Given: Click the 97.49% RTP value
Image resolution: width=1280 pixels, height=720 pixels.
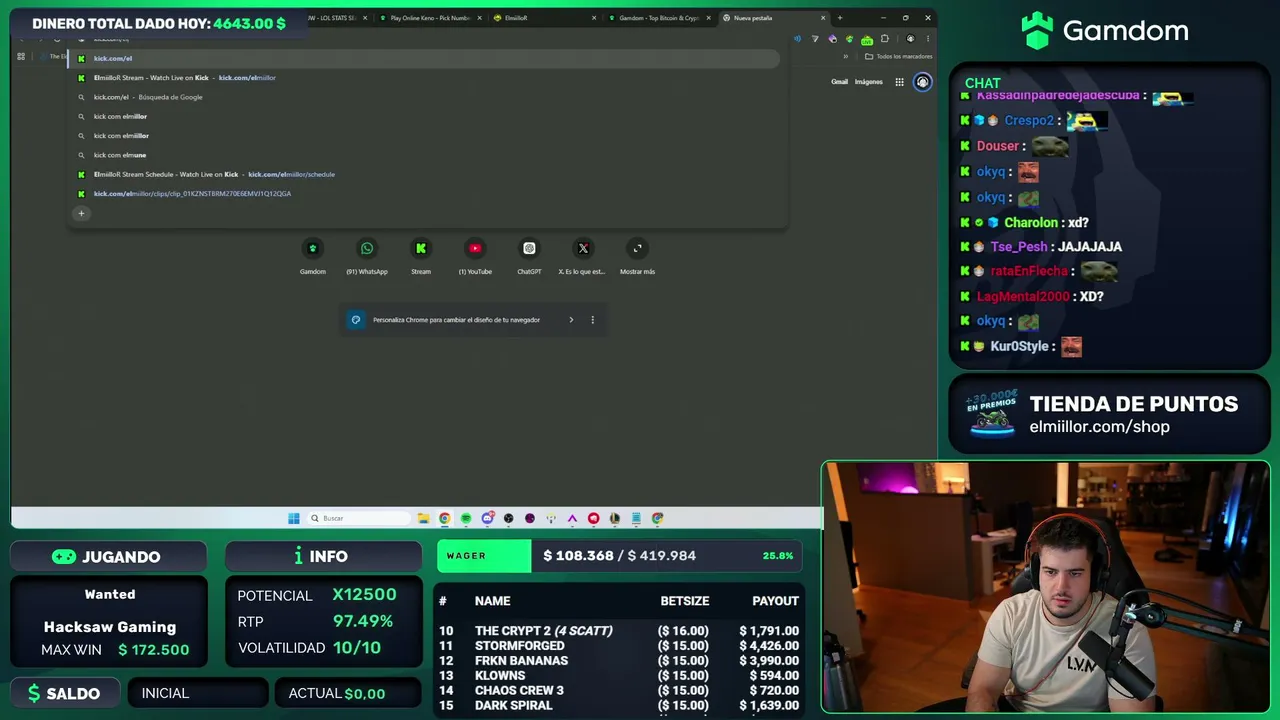Looking at the screenshot, I should coord(362,621).
